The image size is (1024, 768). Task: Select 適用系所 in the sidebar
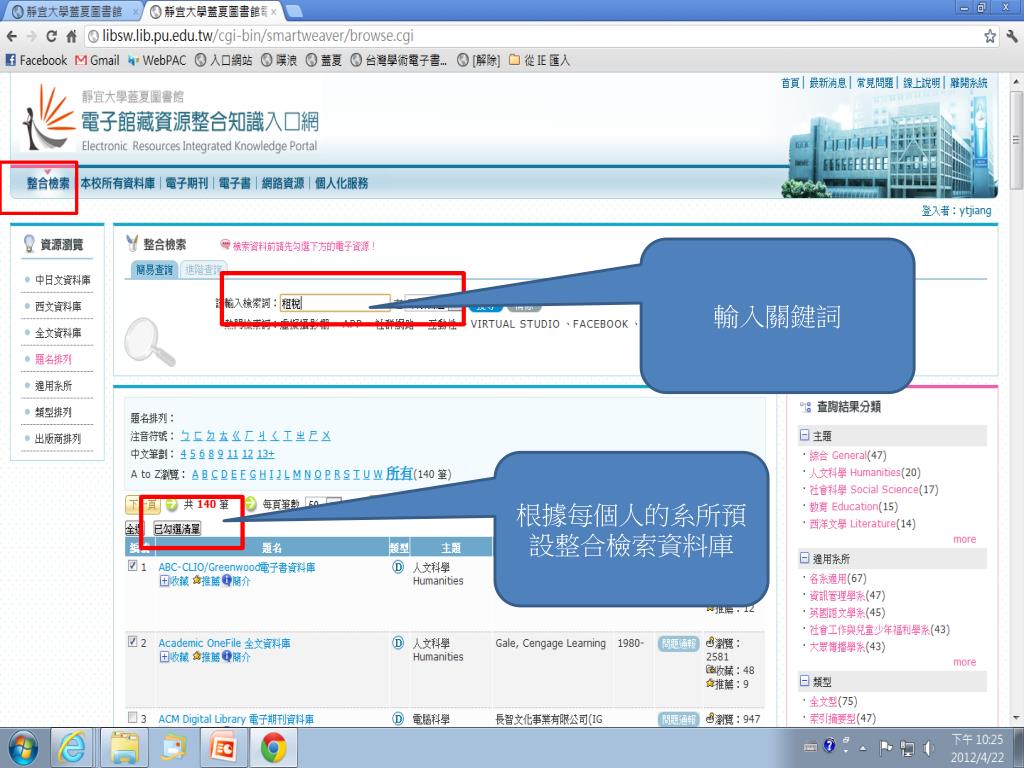click(54, 386)
